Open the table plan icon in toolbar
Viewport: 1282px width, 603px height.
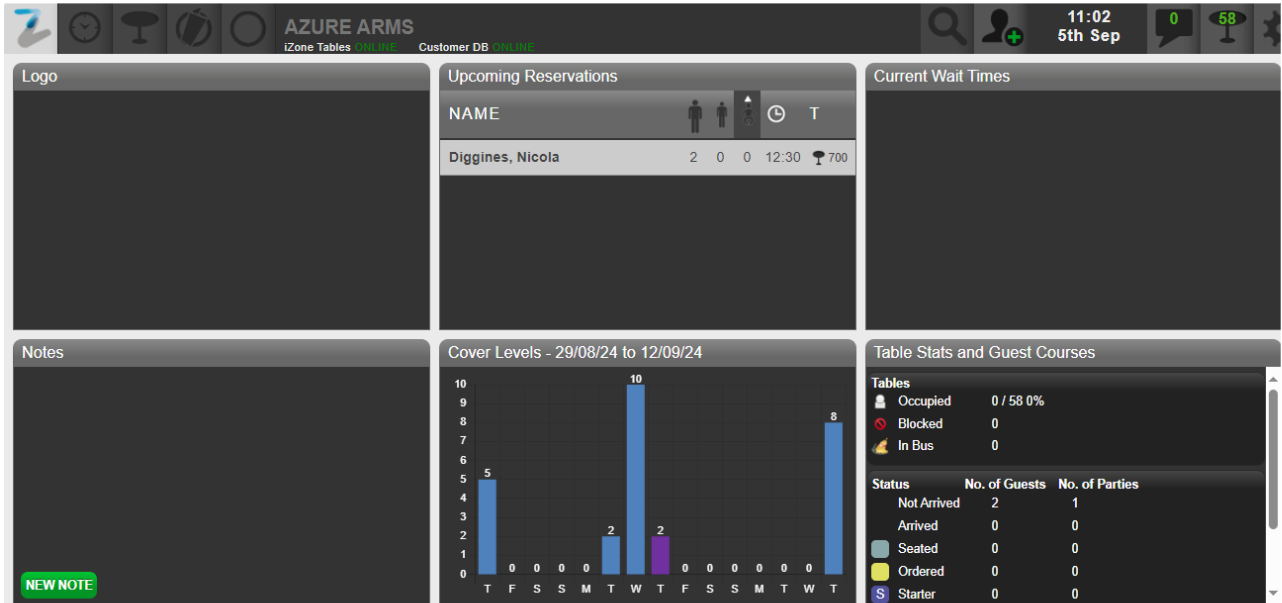(139, 28)
